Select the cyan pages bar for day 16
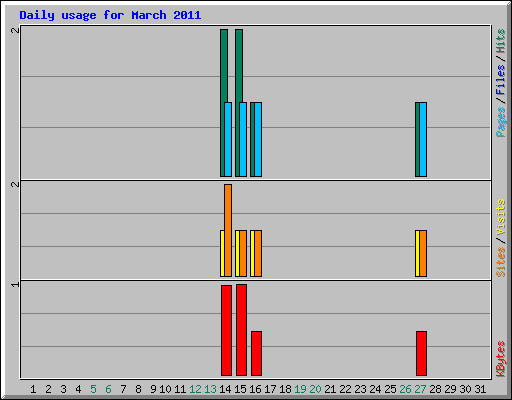This screenshot has width=512, height=400. (x=258, y=139)
